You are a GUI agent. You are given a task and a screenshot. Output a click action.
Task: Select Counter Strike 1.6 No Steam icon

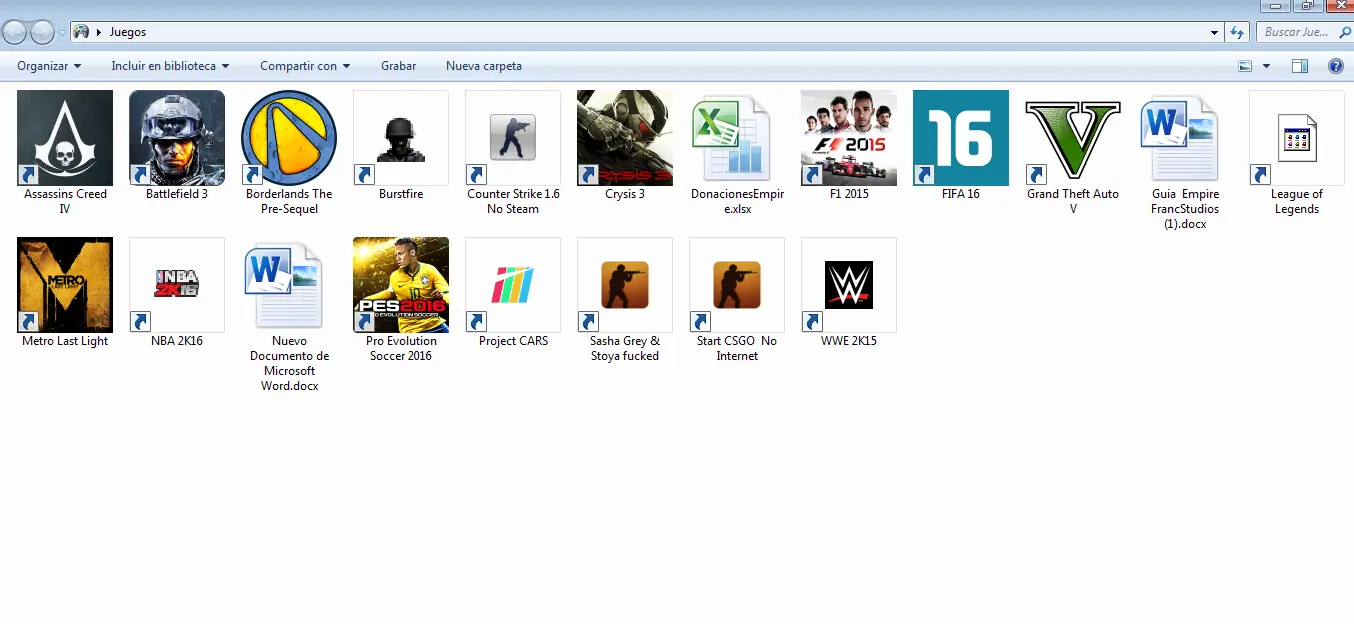(x=513, y=138)
